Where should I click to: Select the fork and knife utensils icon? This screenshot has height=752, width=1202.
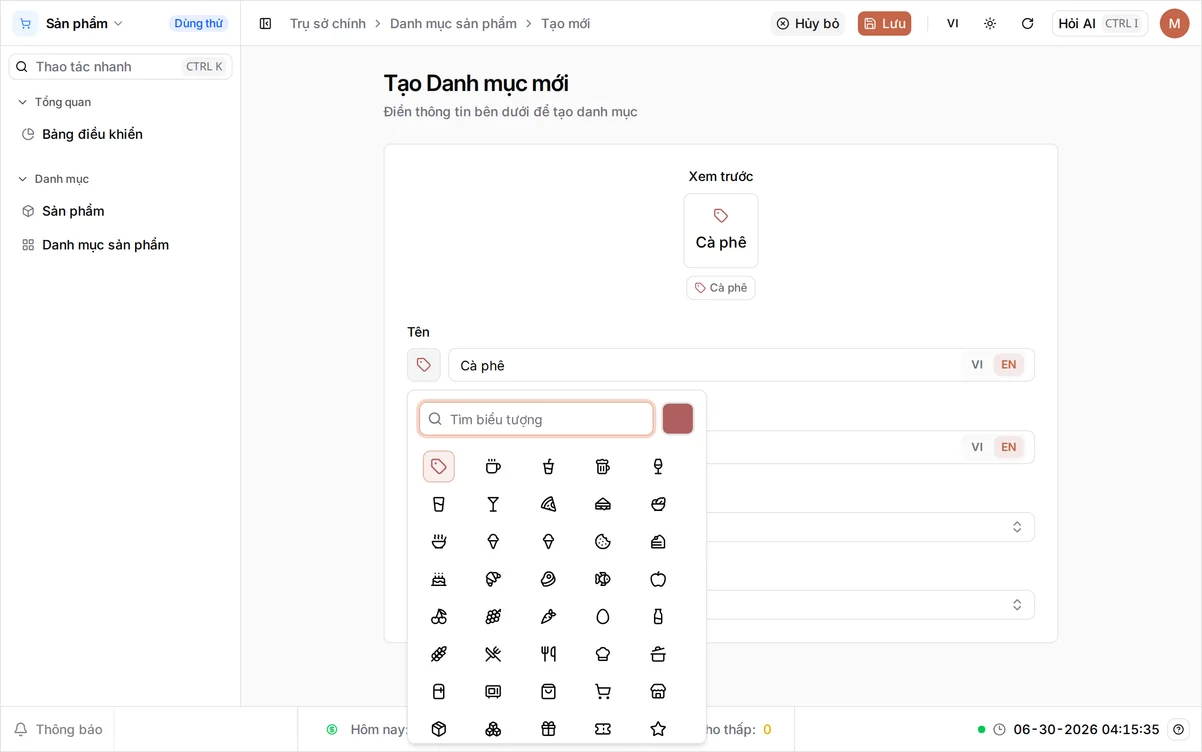pos(548,654)
